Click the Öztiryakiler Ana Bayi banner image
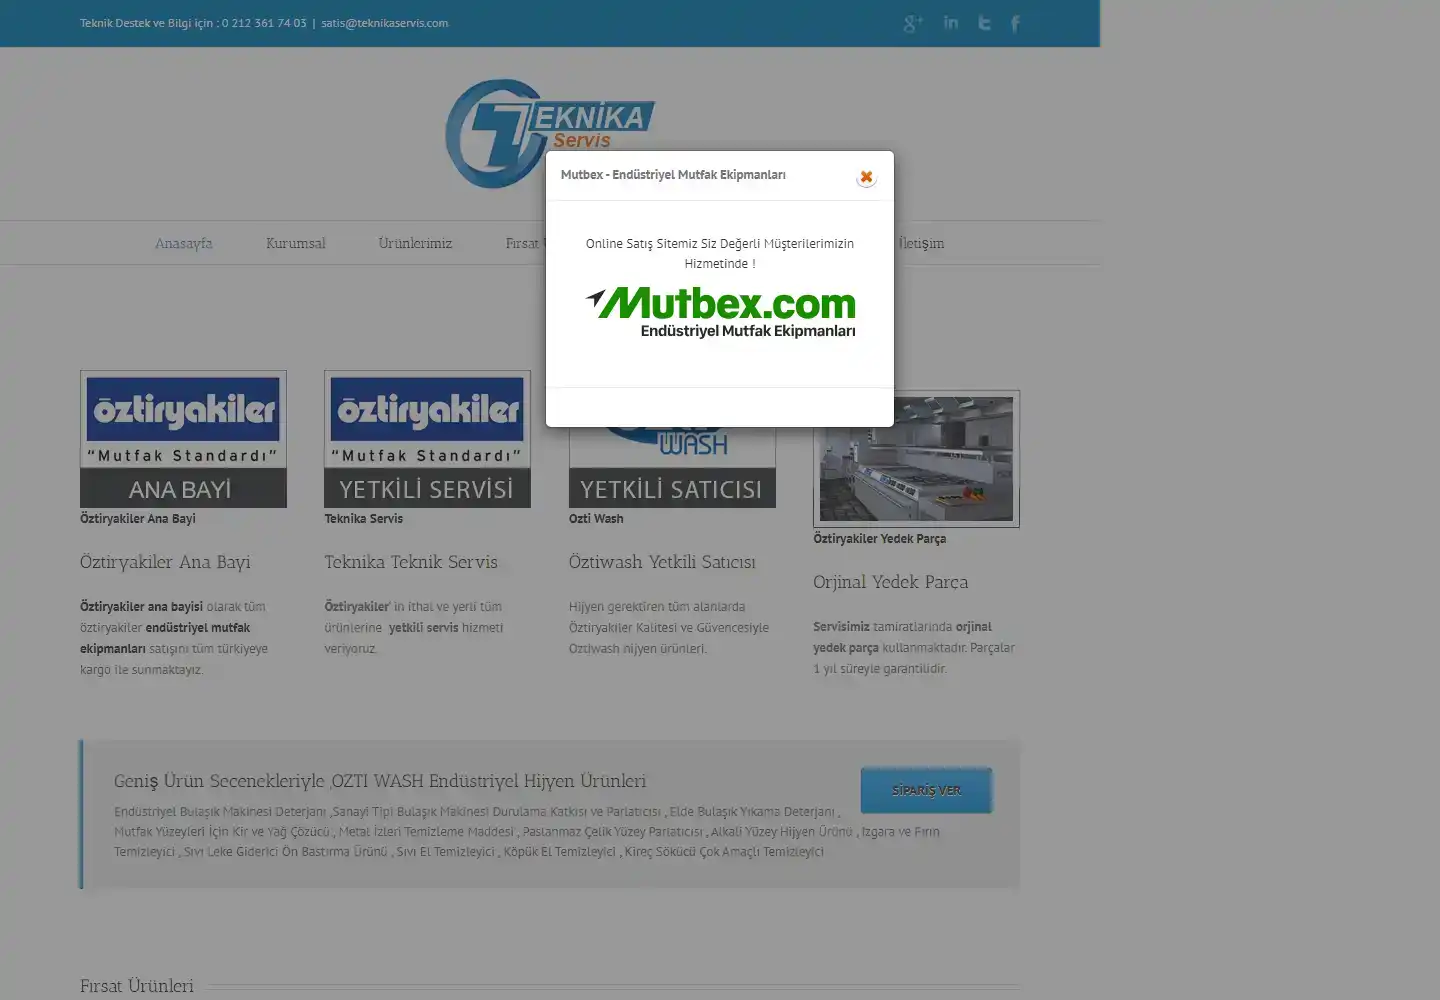The width and height of the screenshot is (1440, 1000). pyautogui.click(x=183, y=439)
